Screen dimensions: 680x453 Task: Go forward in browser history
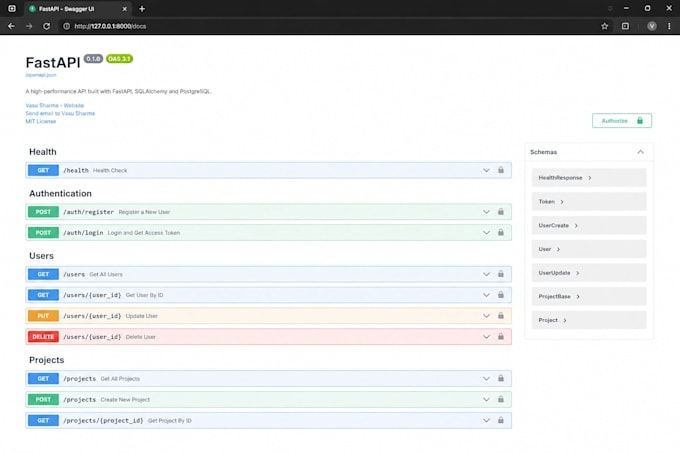click(29, 26)
